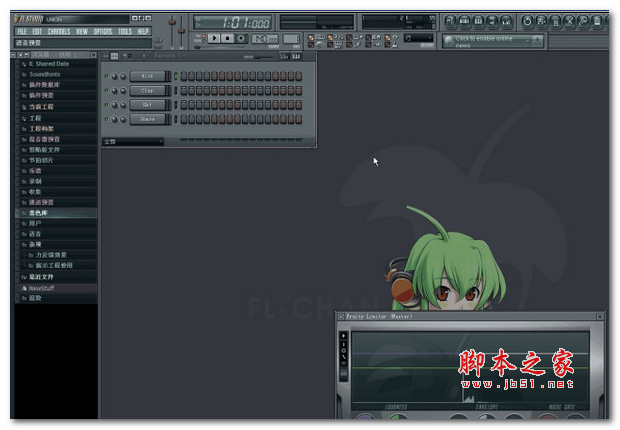Open the OPTIONS menu
The width and height of the screenshot is (620, 430).
(x=103, y=31)
